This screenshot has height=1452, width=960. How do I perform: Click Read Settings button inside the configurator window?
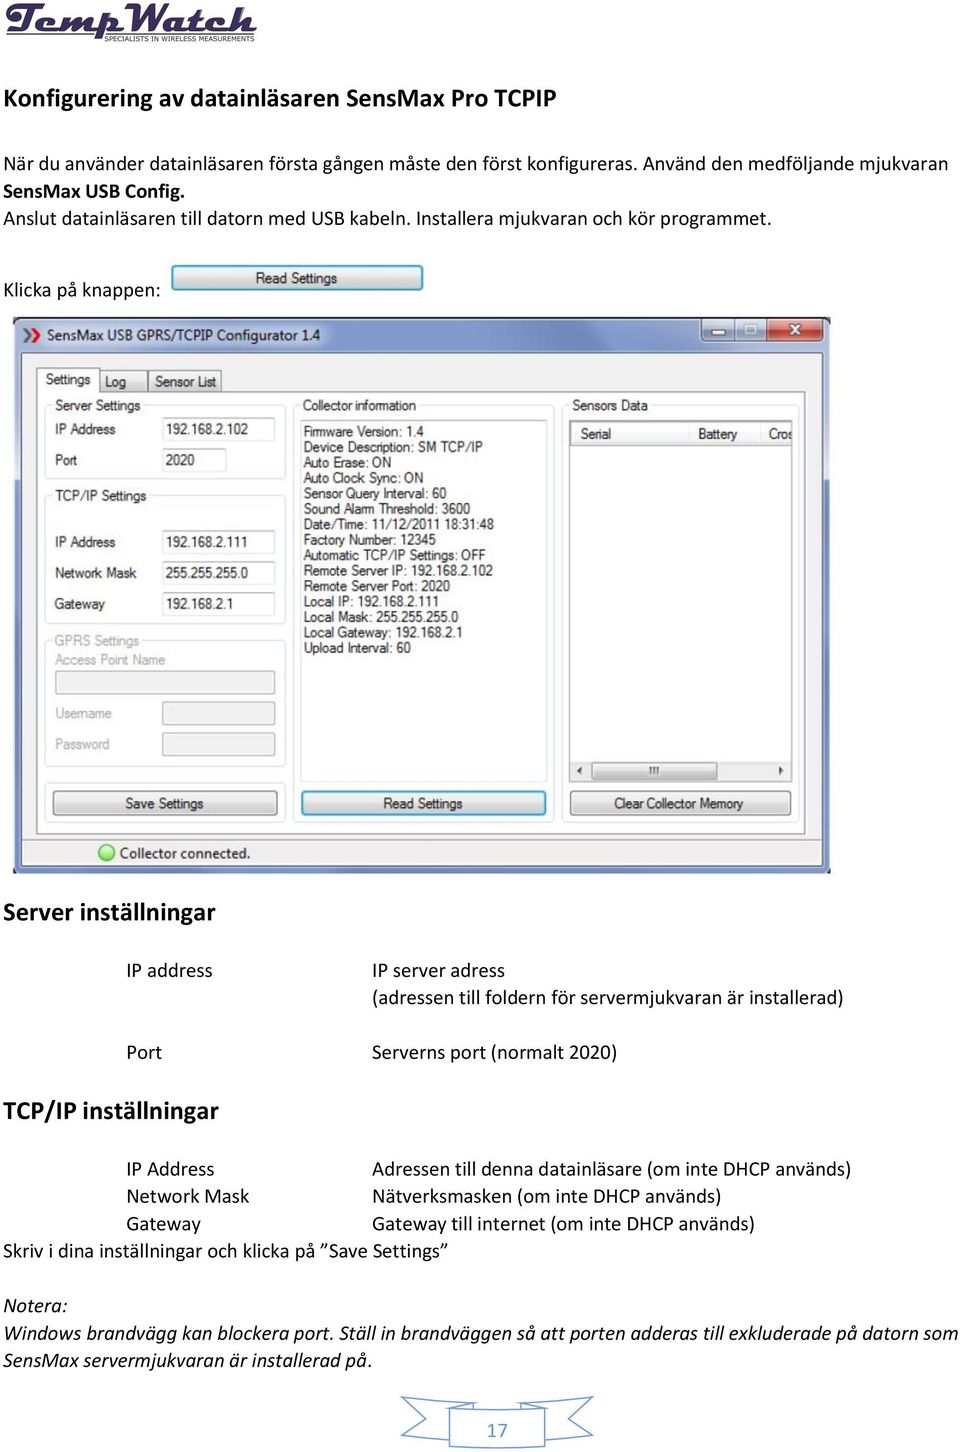tap(423, 803)
